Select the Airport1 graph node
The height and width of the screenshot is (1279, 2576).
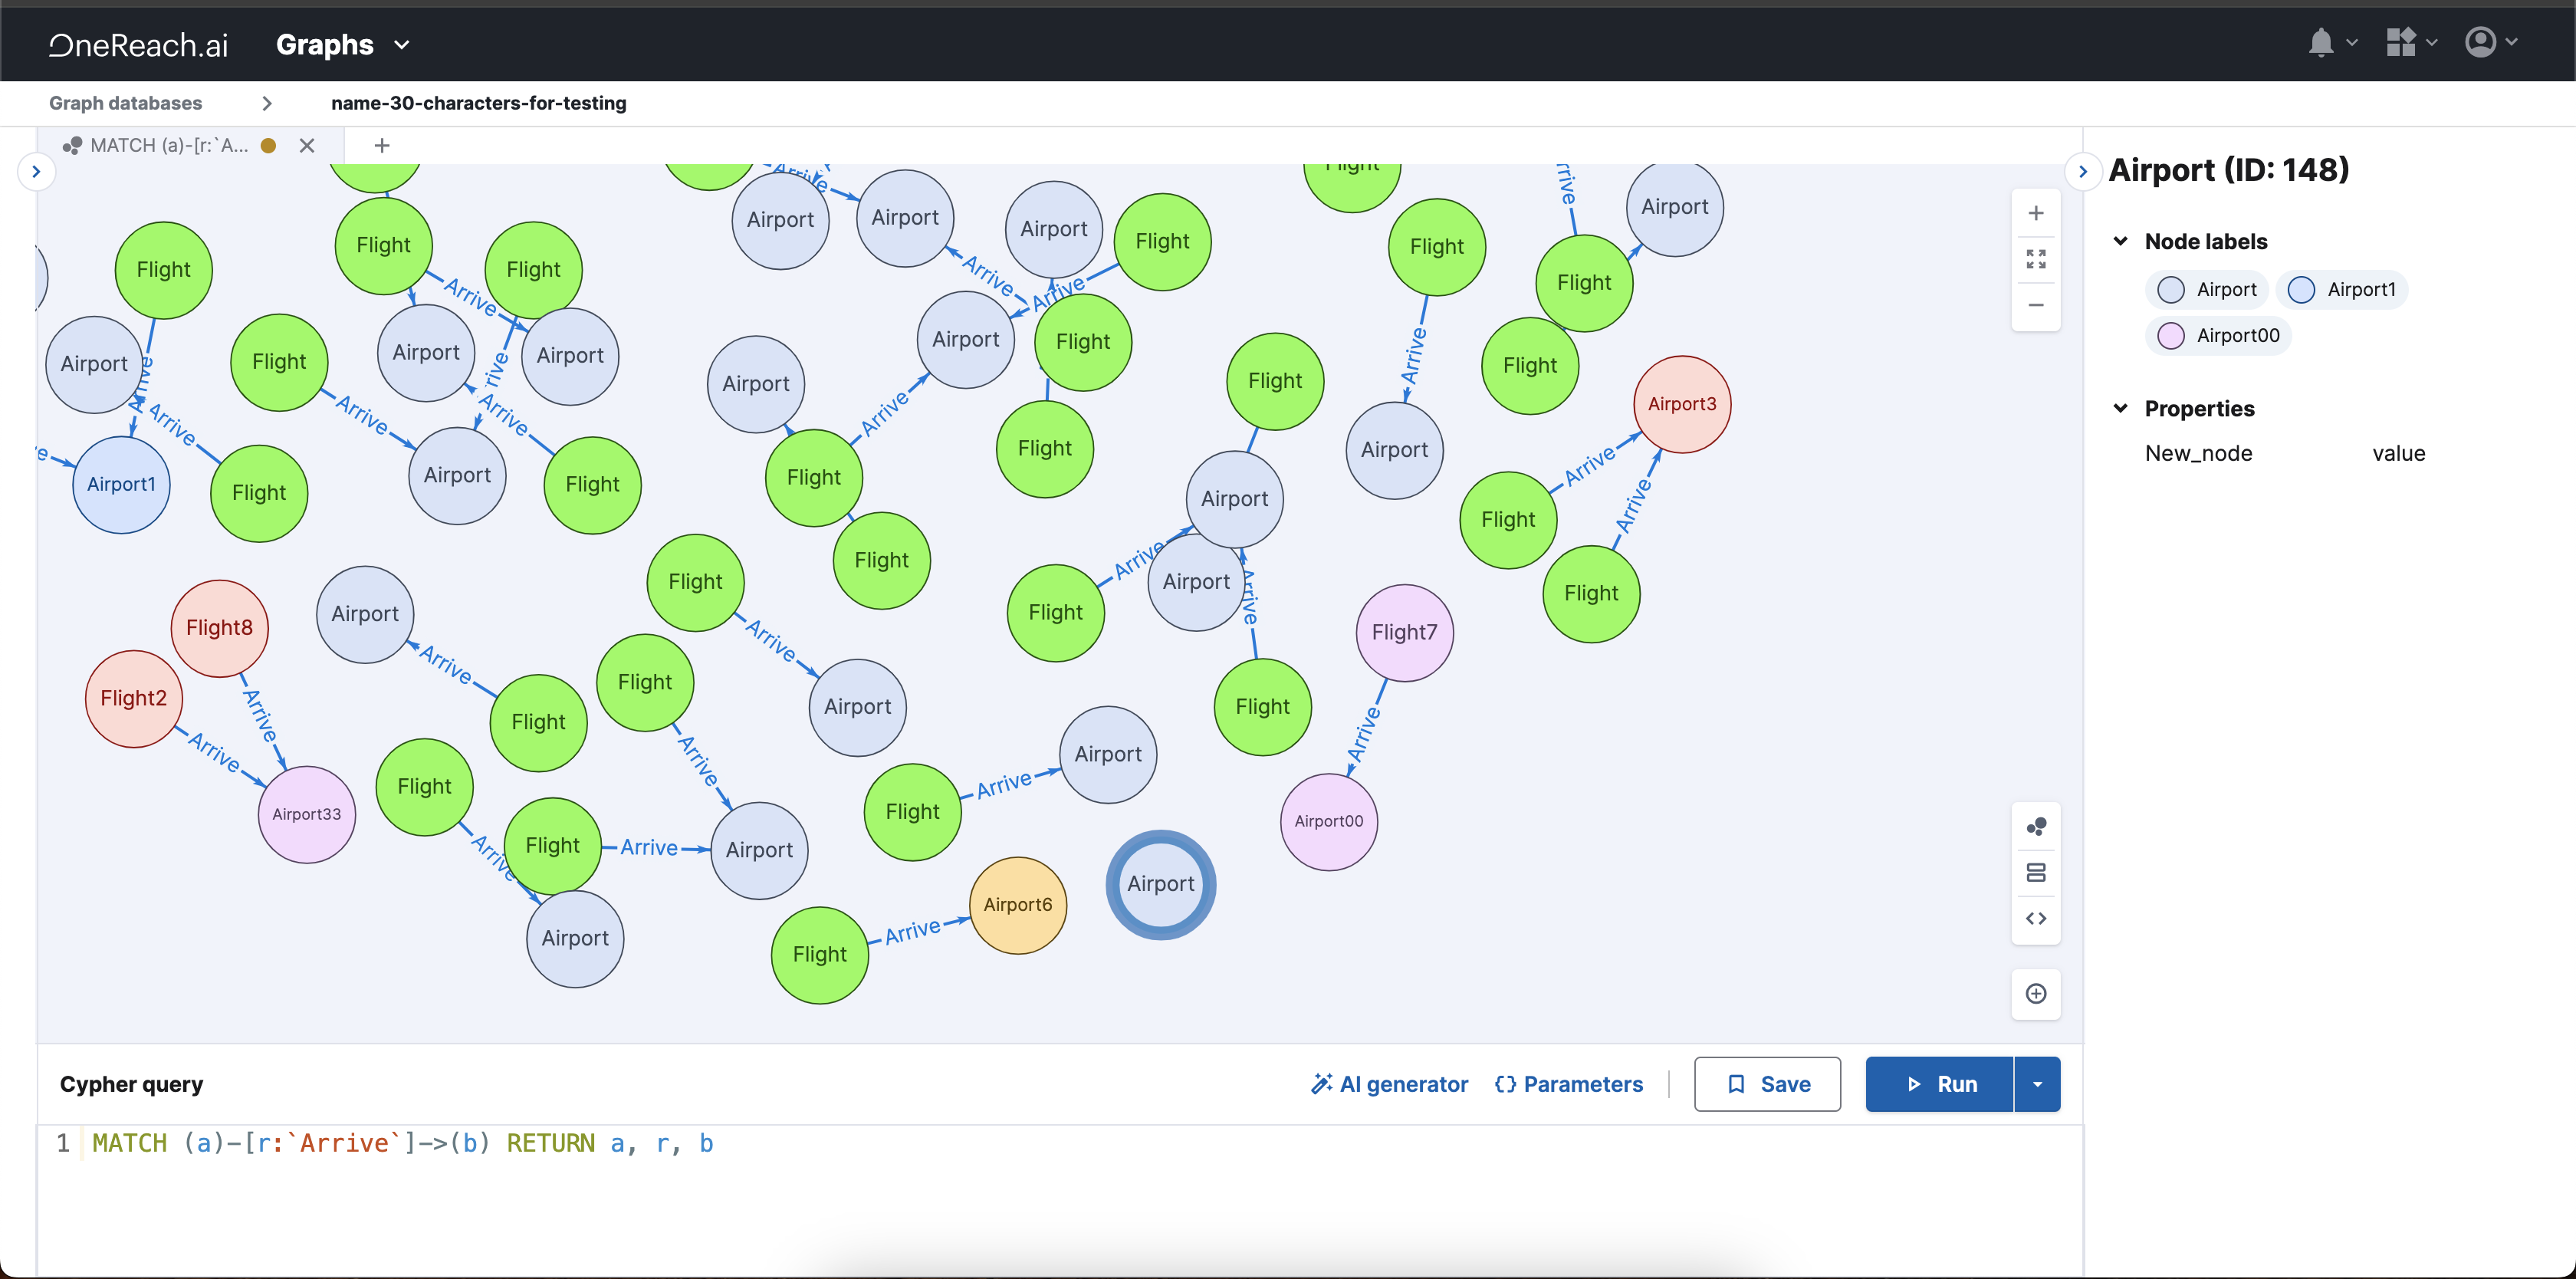point(121,485)
